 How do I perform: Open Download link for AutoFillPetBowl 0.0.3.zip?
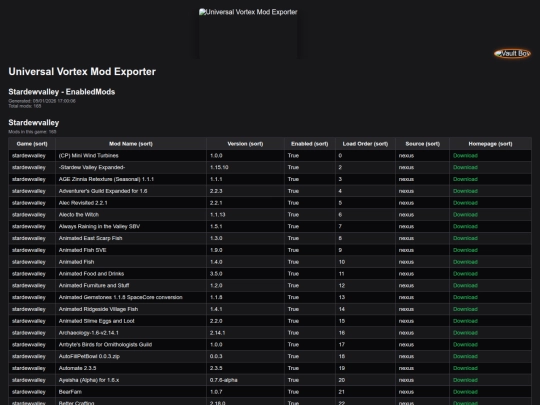click(465, 356)
